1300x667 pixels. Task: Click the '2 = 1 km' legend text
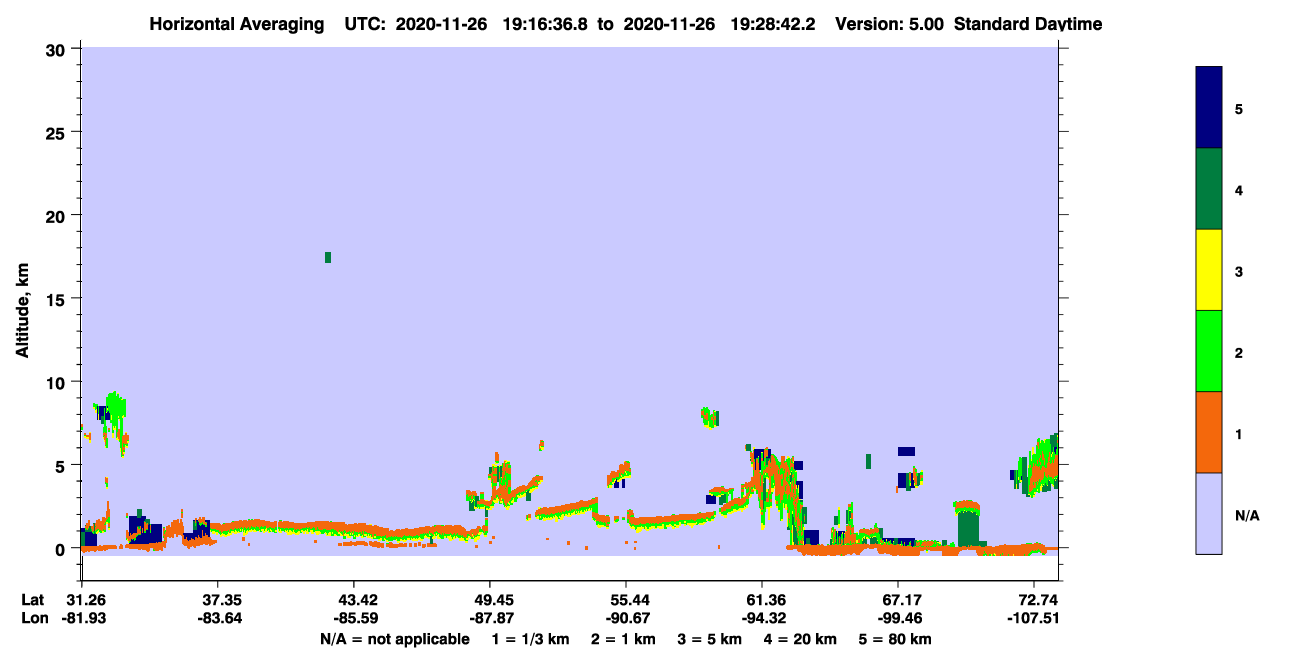(624, 639)
